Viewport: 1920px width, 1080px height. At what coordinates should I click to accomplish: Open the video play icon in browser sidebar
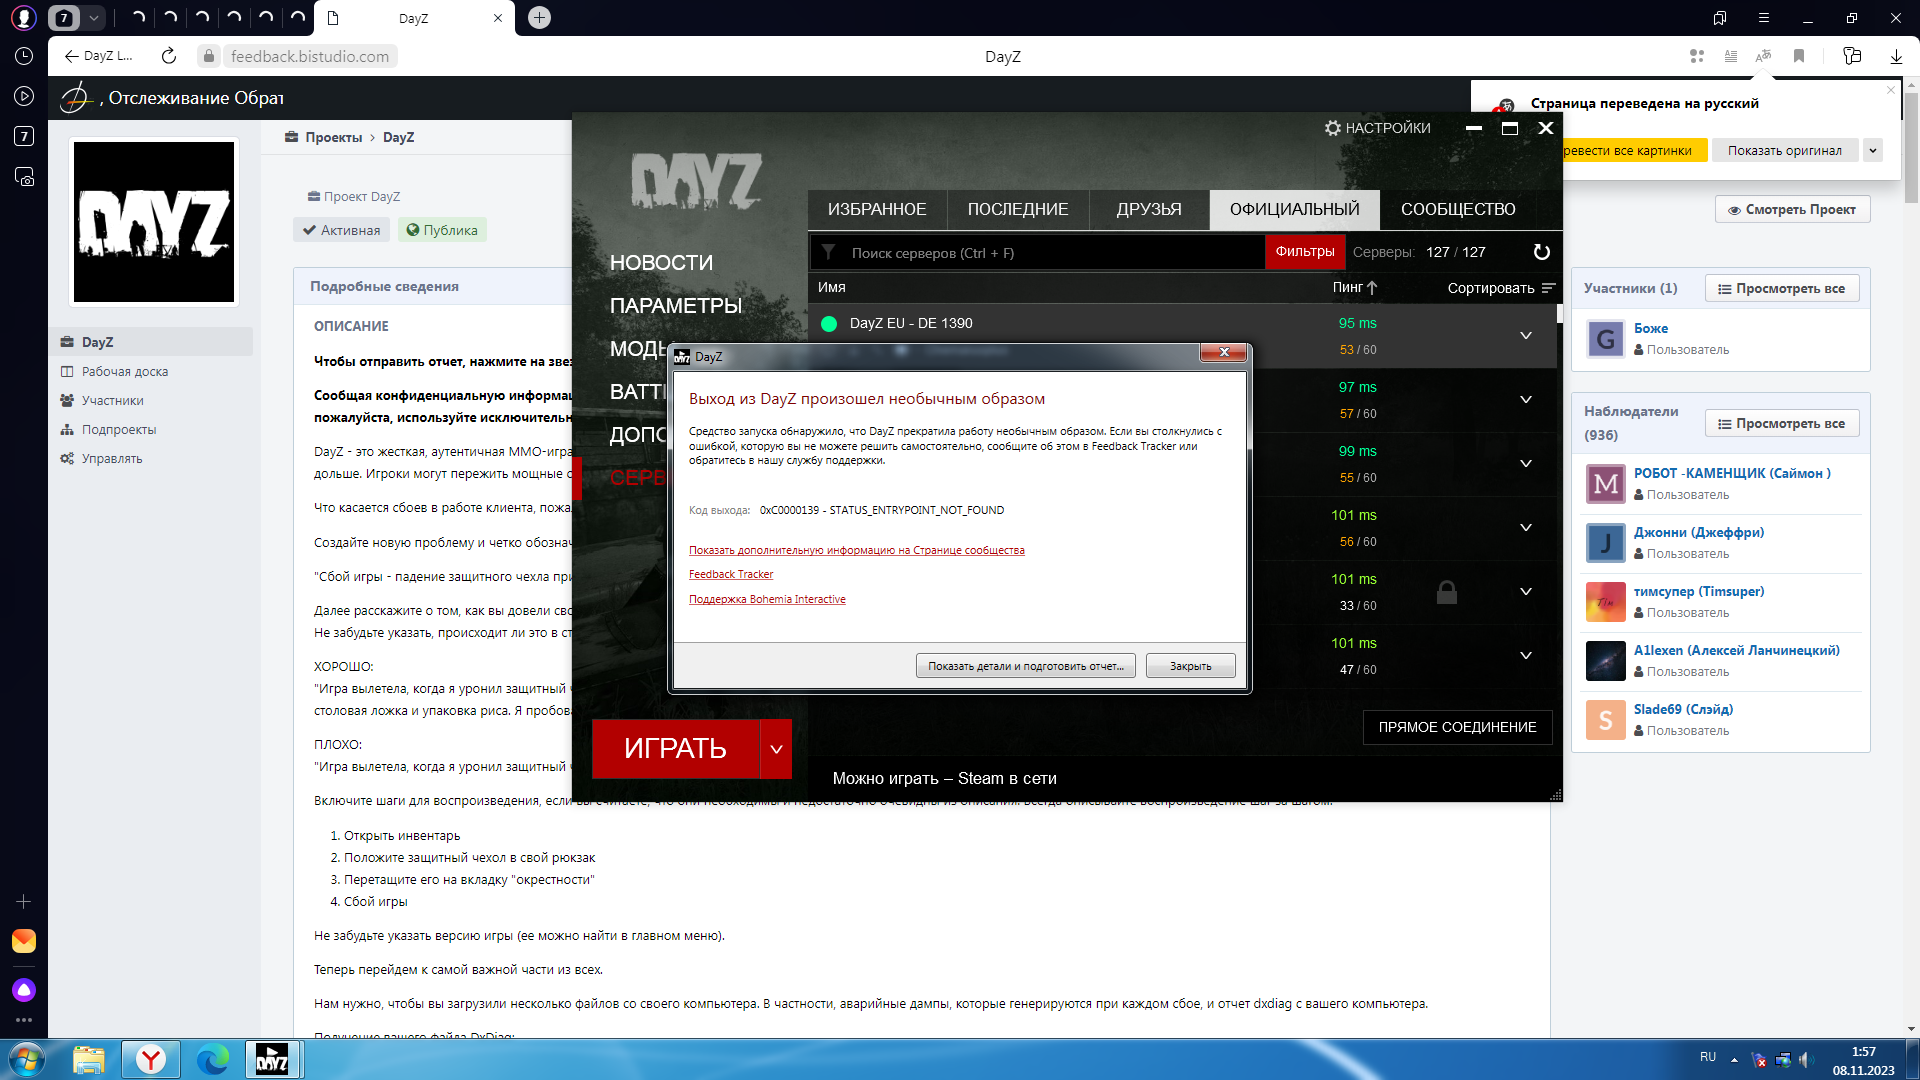click(x=24, y=97)
